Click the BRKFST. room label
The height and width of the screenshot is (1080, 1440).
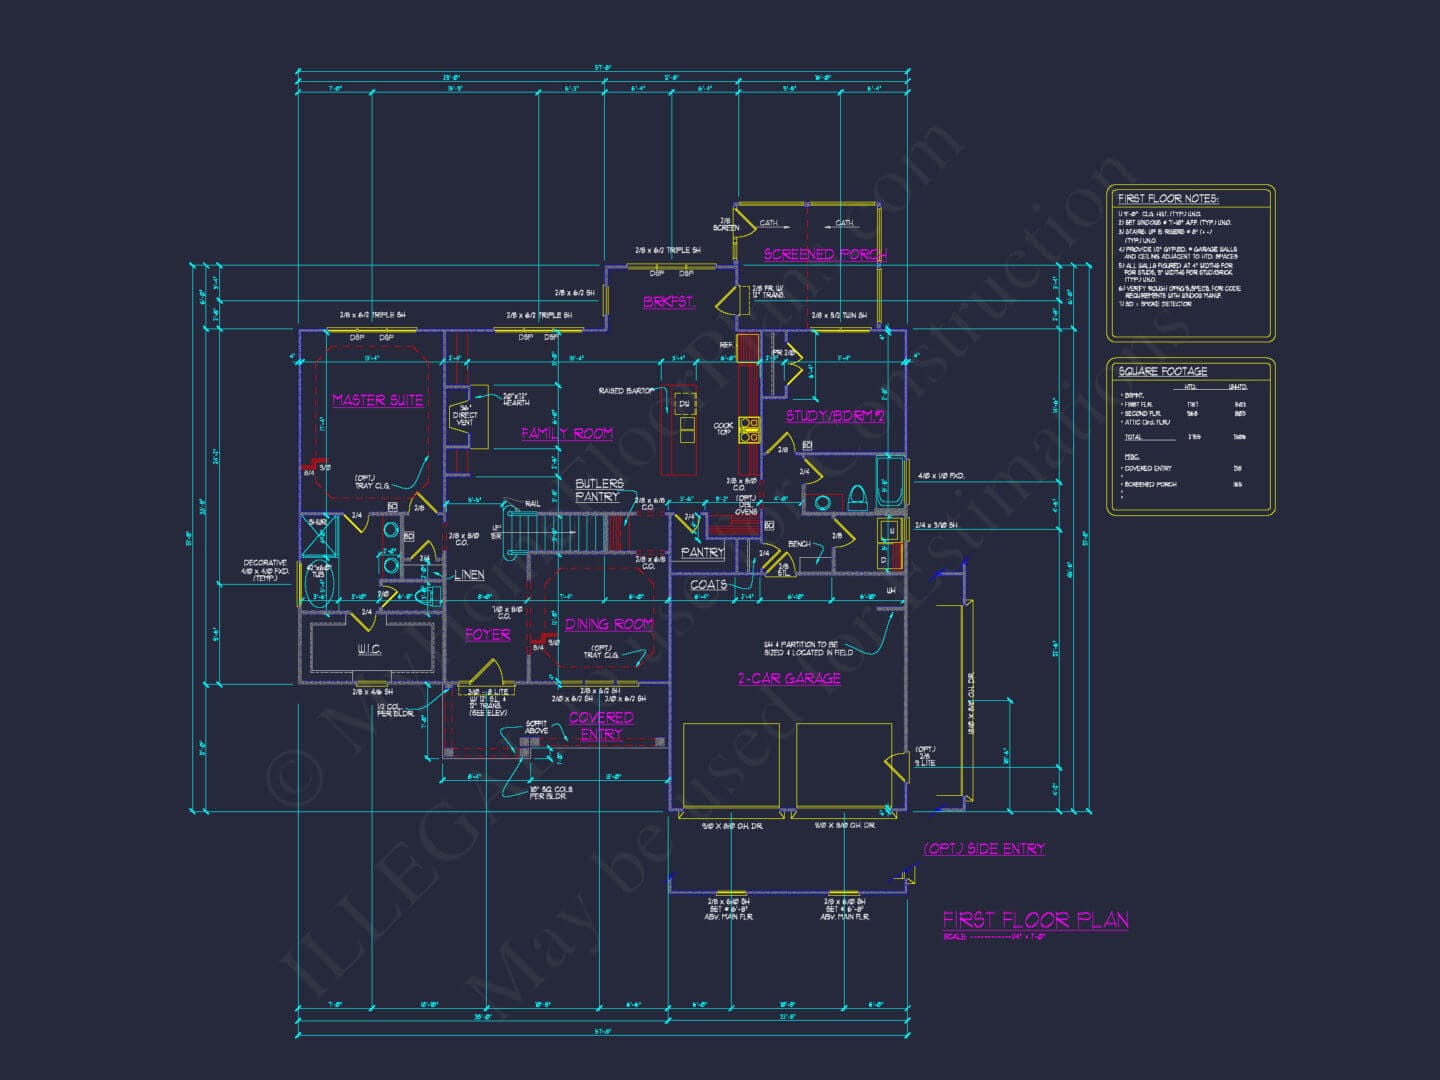click(669, 302)
